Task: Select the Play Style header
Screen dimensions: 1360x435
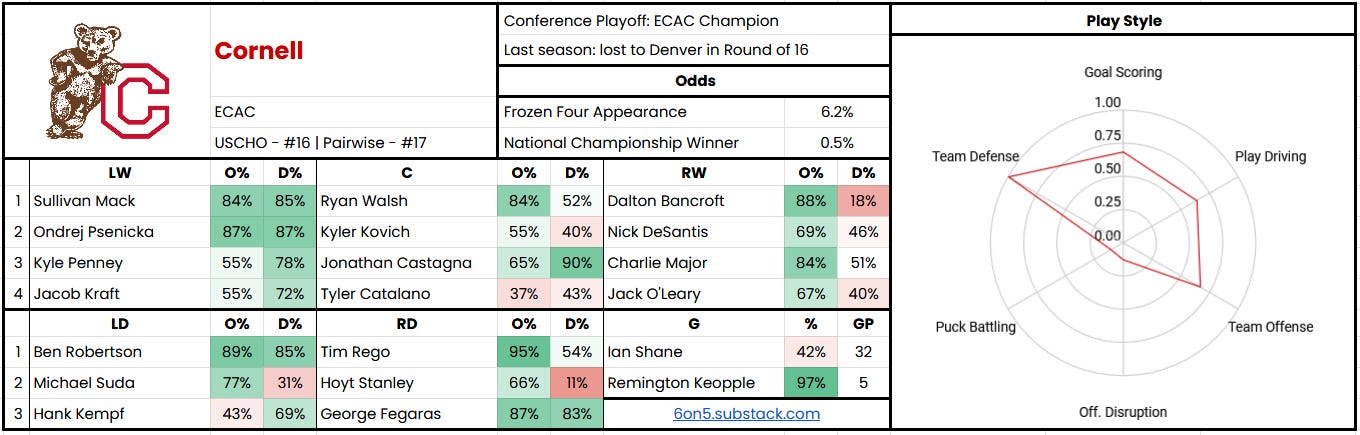Action: (x=1124, y=20)
